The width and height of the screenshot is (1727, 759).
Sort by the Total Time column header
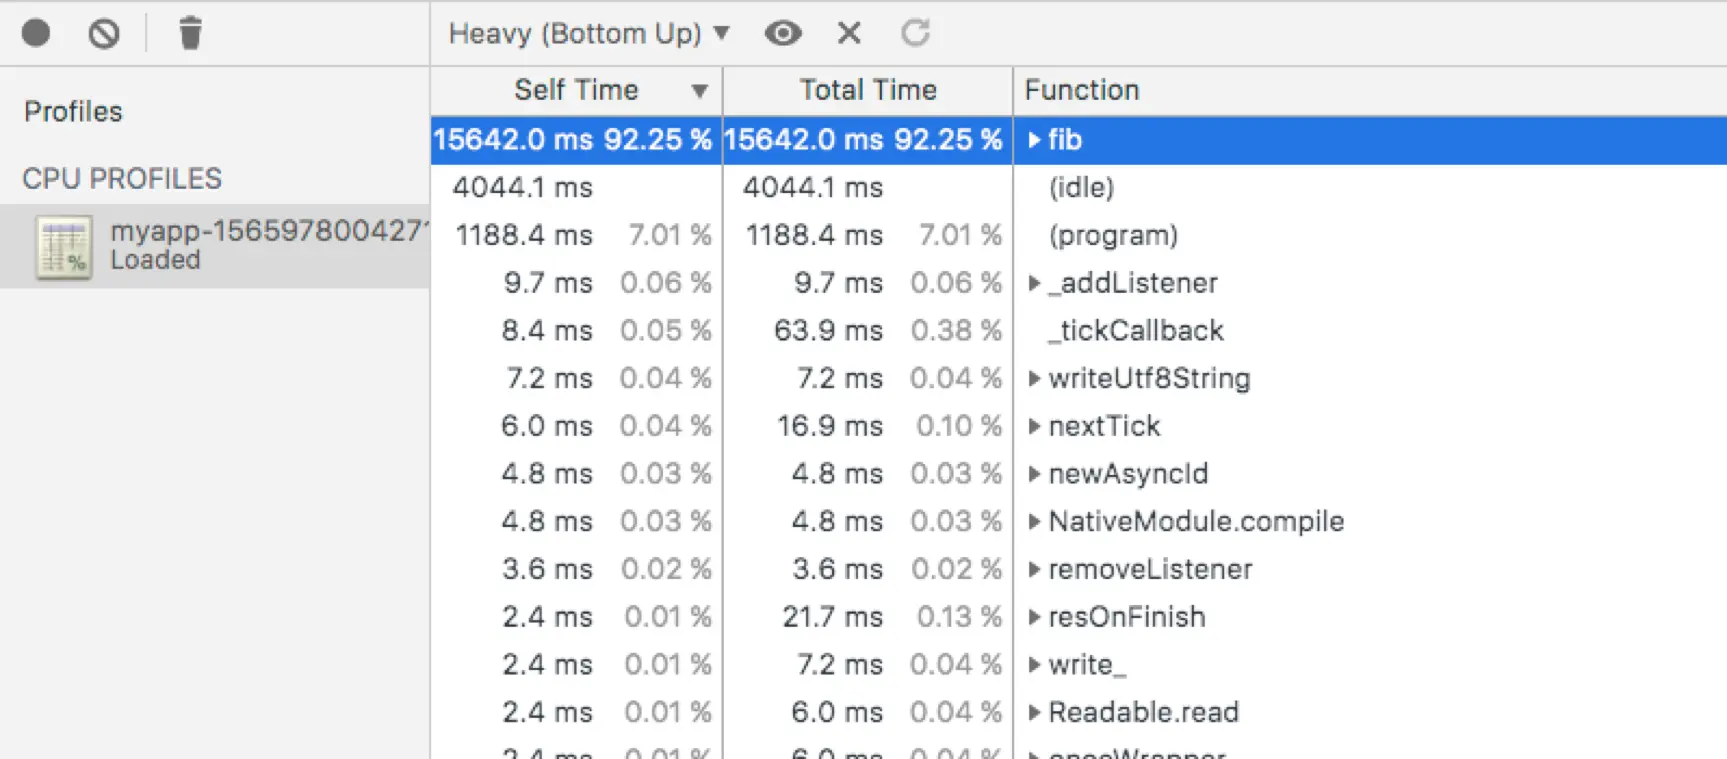(x=867, y=90)
